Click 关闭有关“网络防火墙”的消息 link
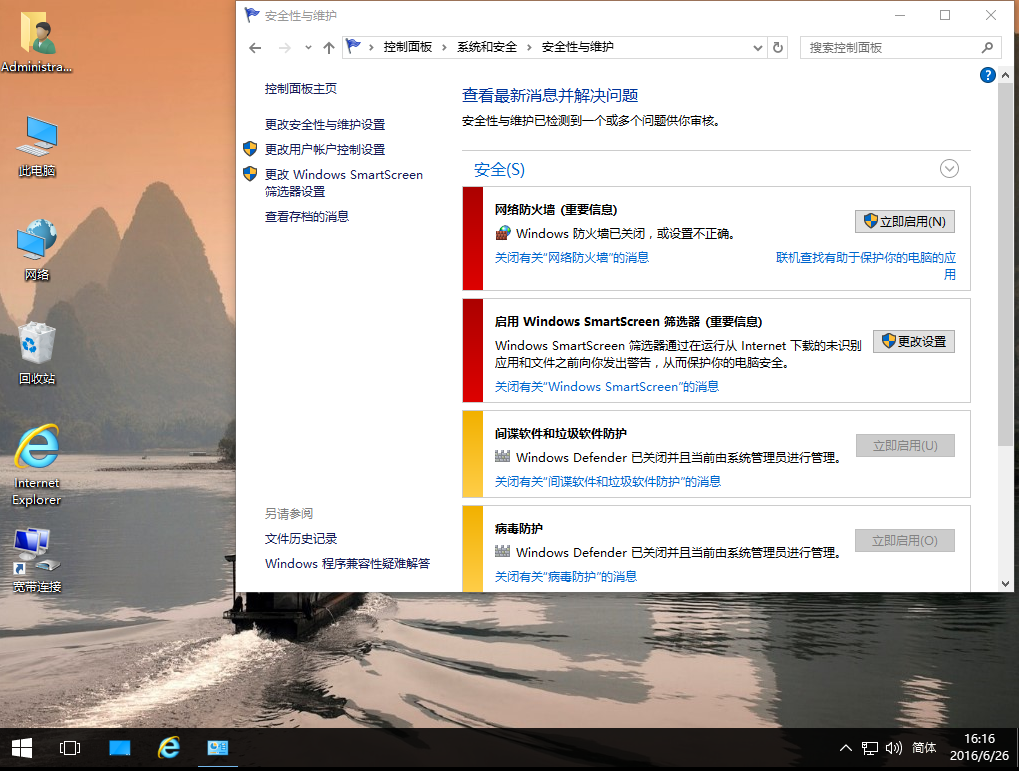Image resolution: width=1019 pixels, height=771 pixels. point(572,257)
